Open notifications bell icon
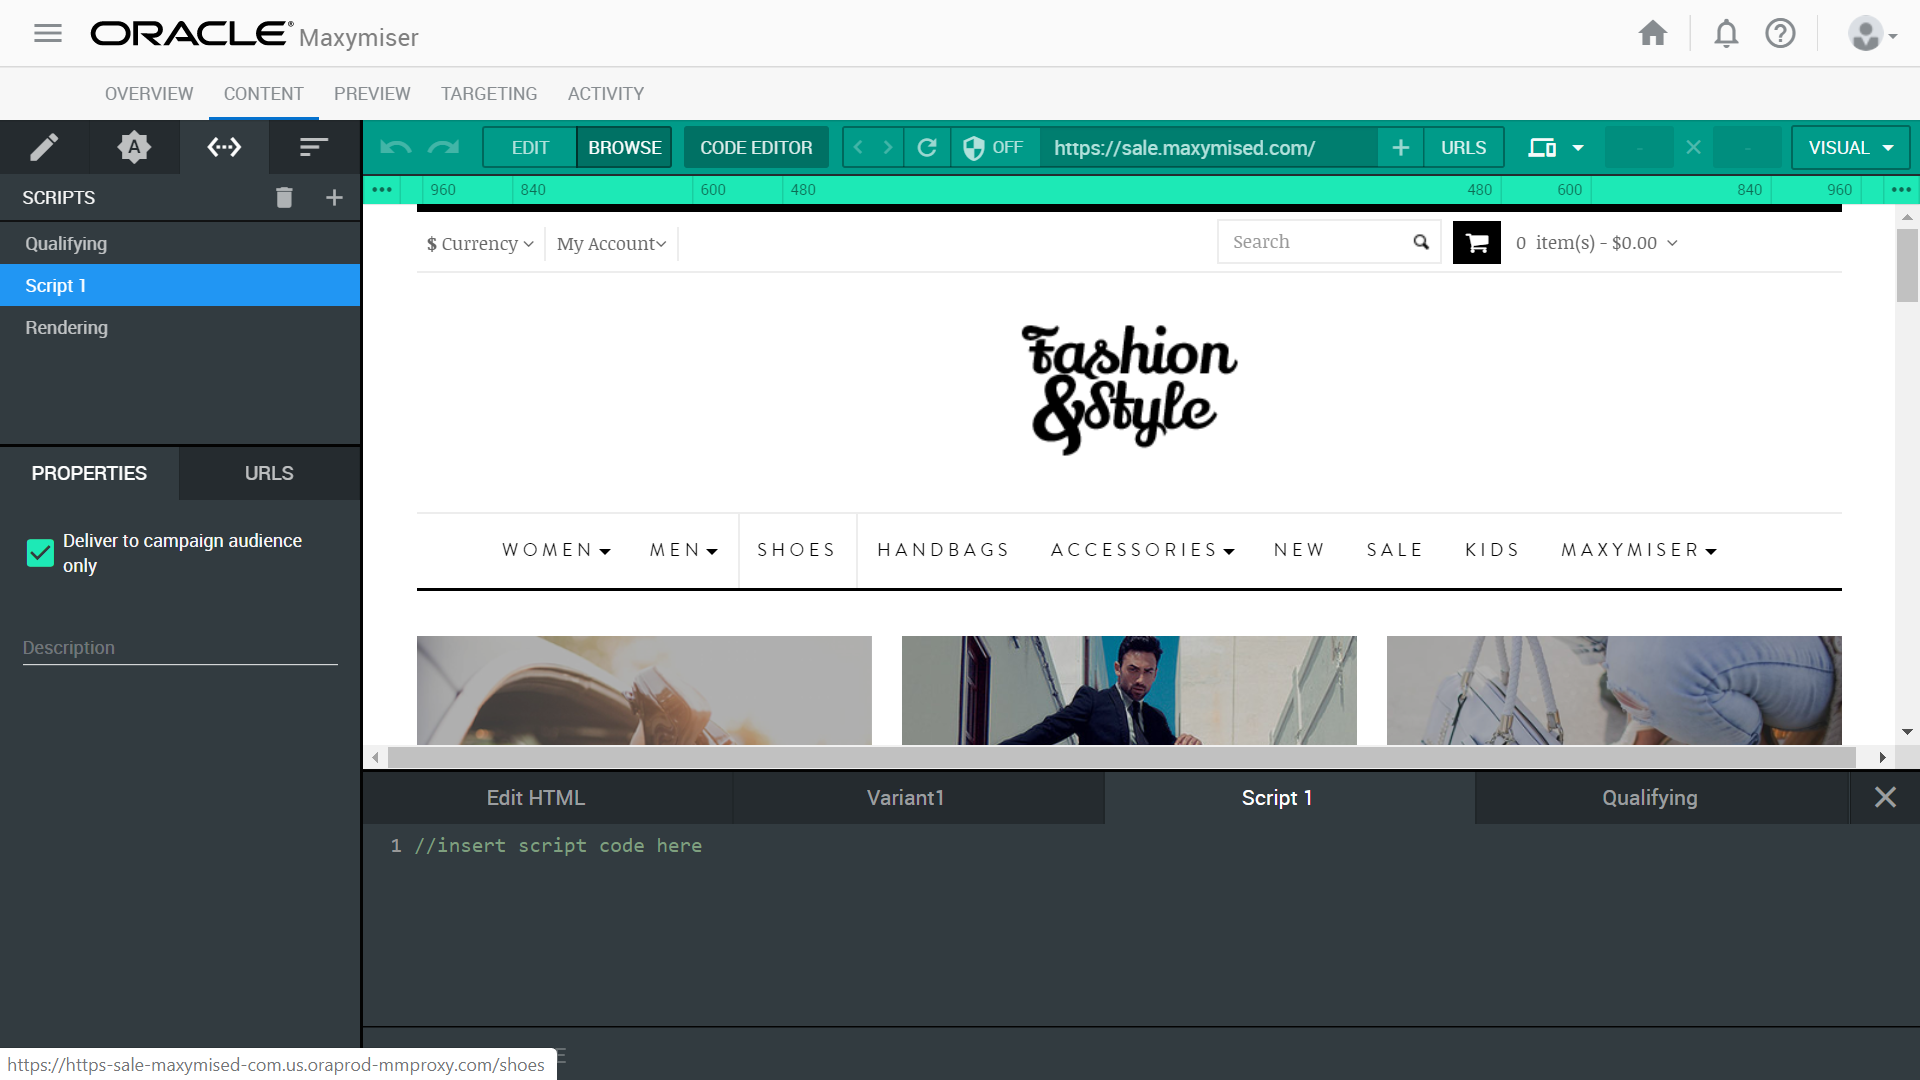This screenshot has height=1080, width=1920. click(x=1726, y=34)
